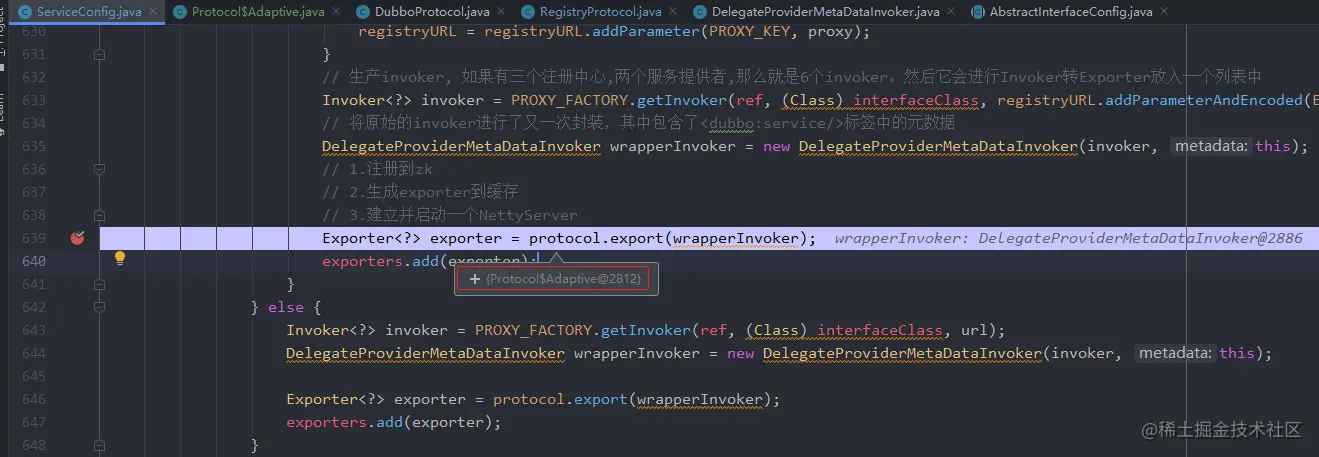Click addParameterAndEncoded on line 633
This screenshot has width=1319, height=457.
tap(1204, 100)
